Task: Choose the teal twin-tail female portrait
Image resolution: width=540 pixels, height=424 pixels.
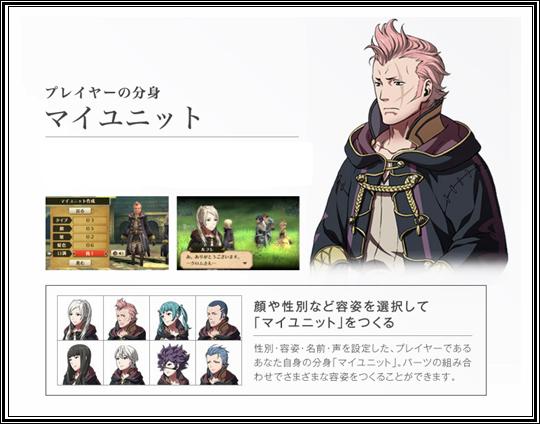Action: click(x=173, y=318)
